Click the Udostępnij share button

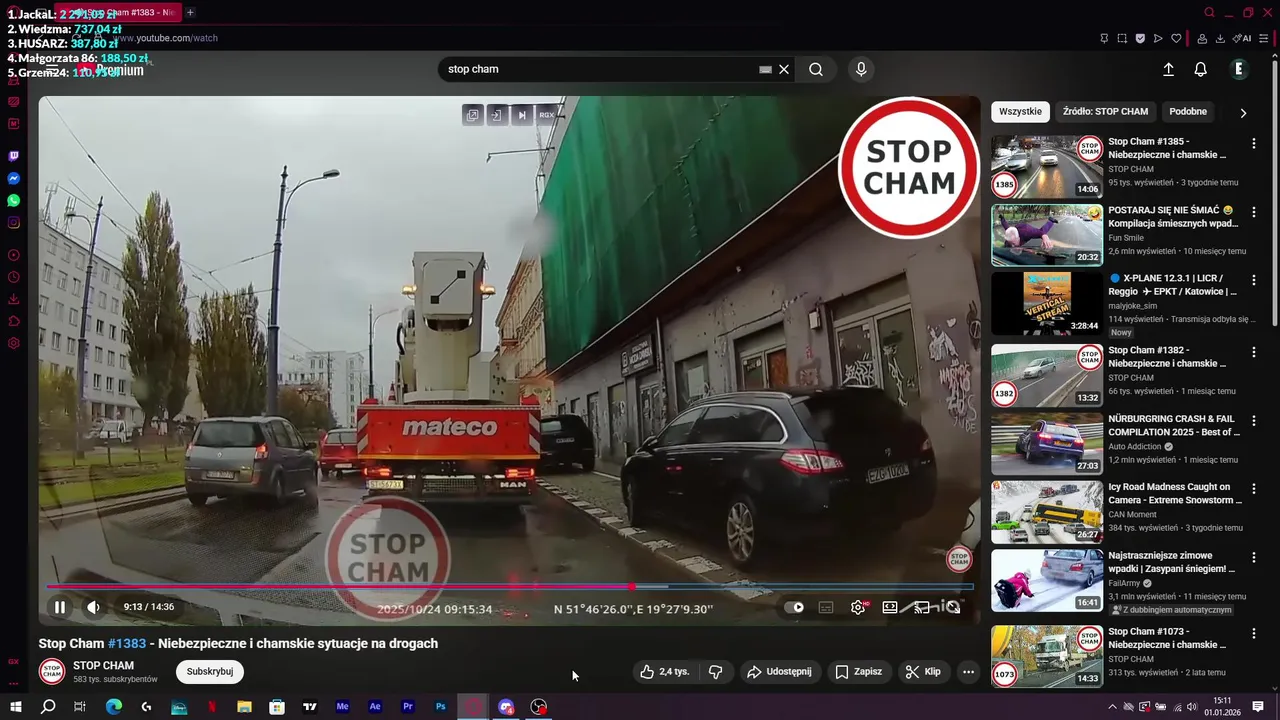tap(780, 672)
